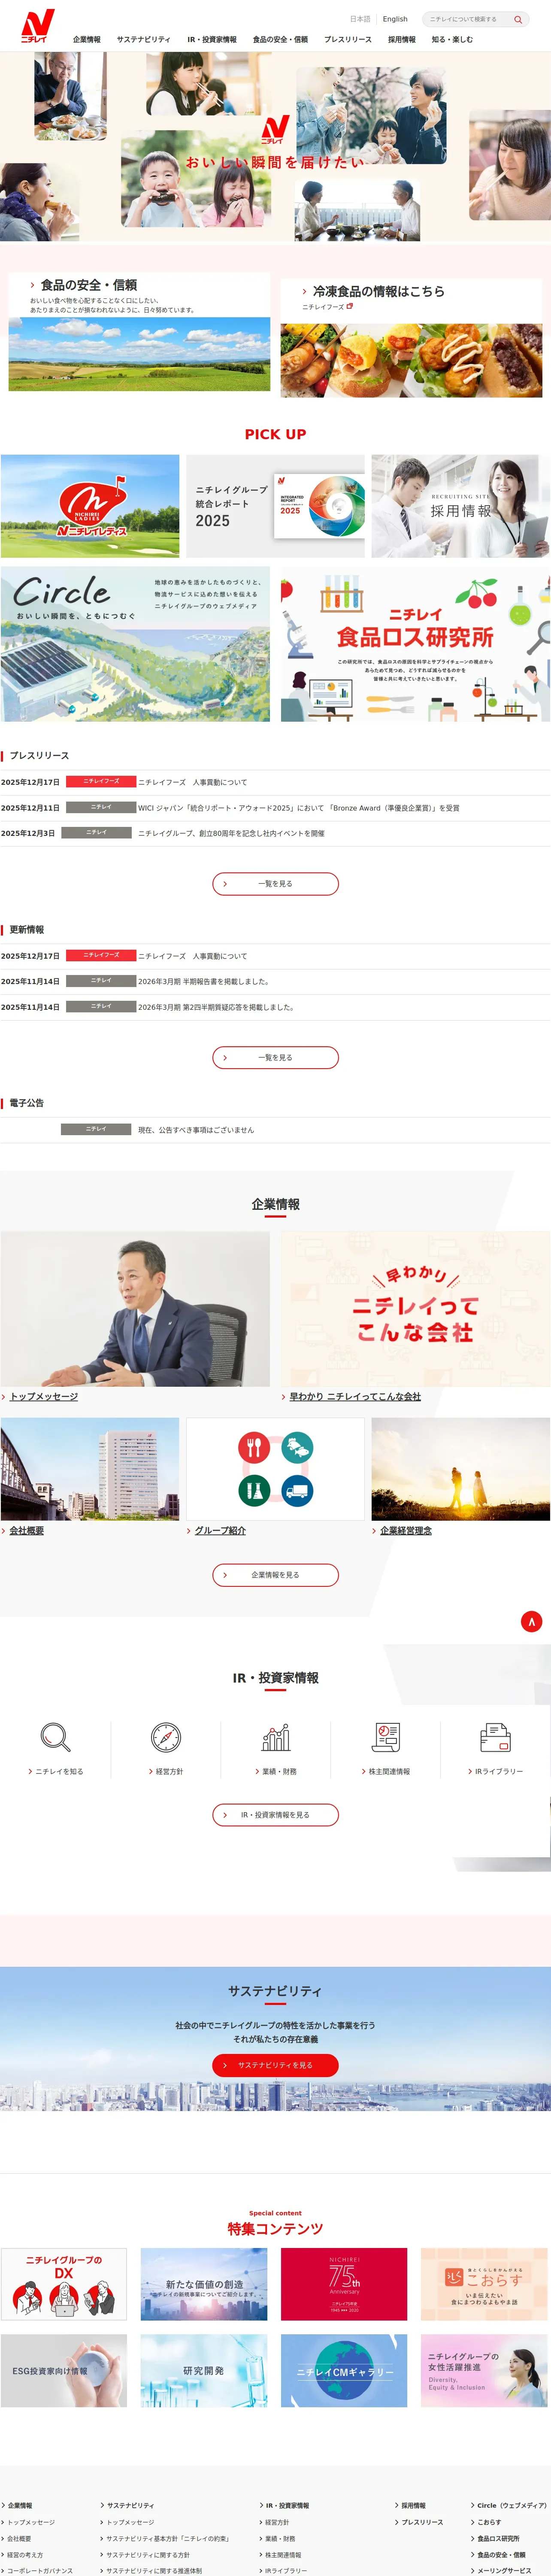Click footer link 経営の考え方
The height and width of the screenshot is (2576, 551).
click(25, 2554)
